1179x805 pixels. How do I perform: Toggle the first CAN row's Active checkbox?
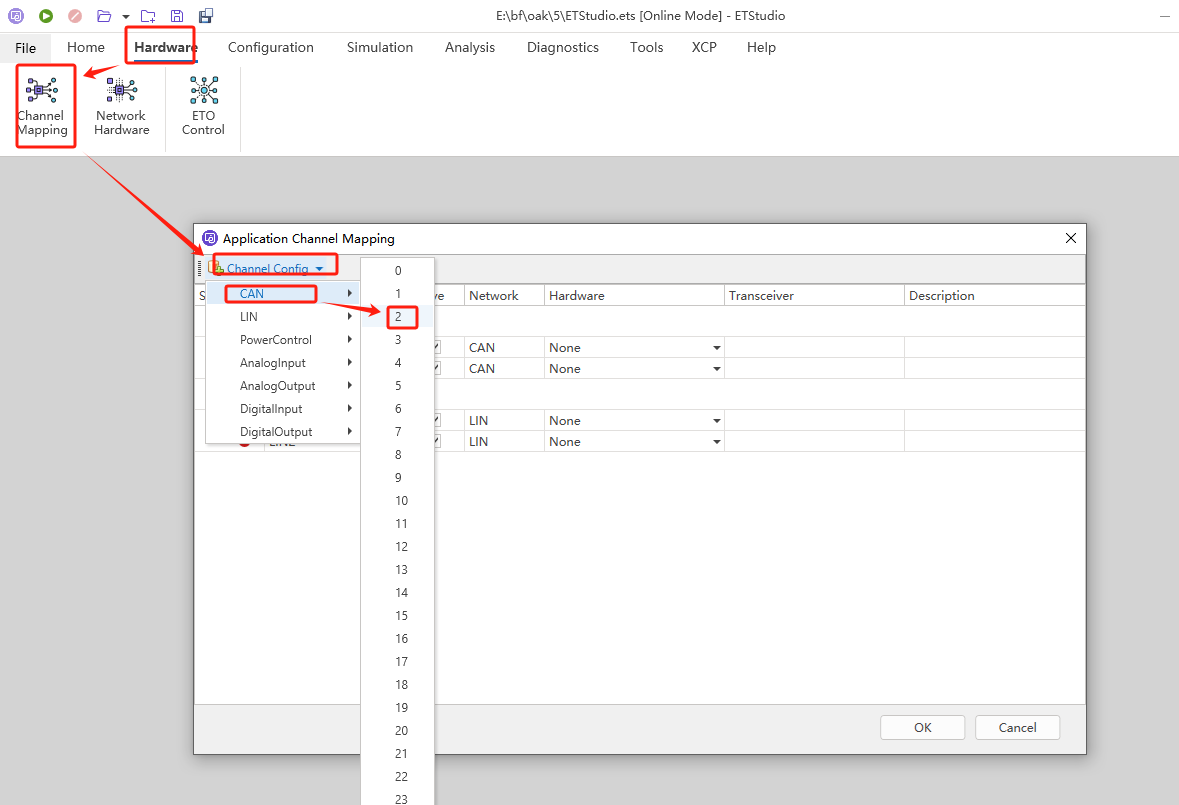tap(436, 347)
